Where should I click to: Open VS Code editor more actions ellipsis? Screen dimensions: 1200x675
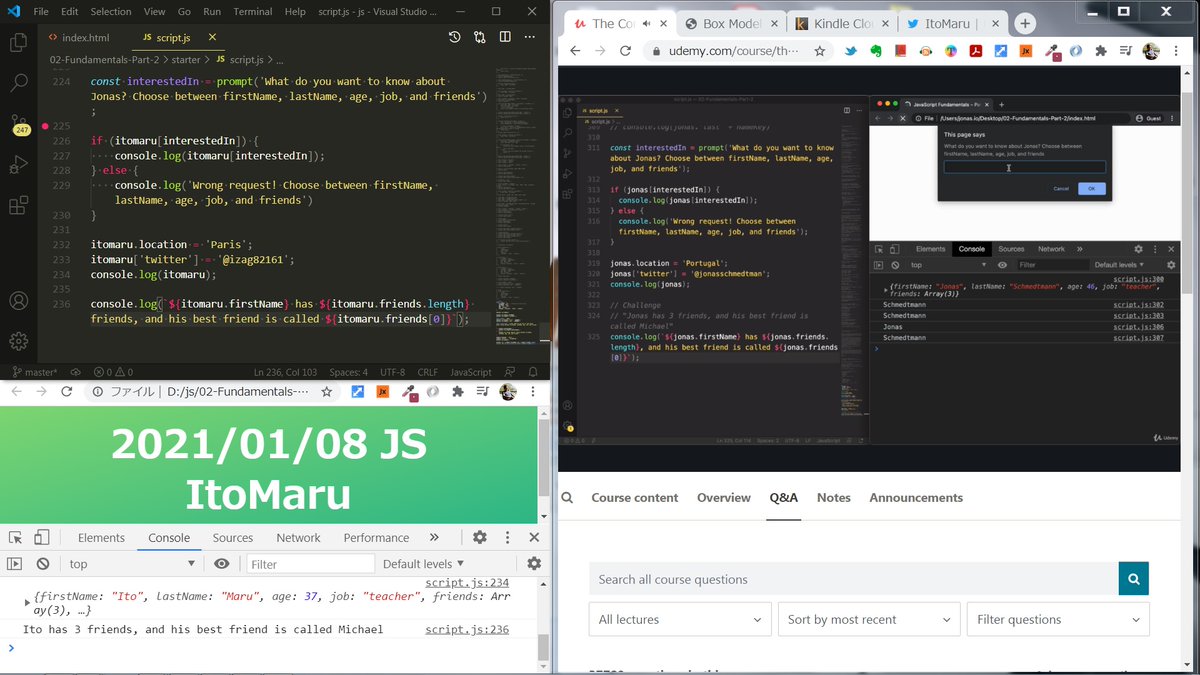530,37
